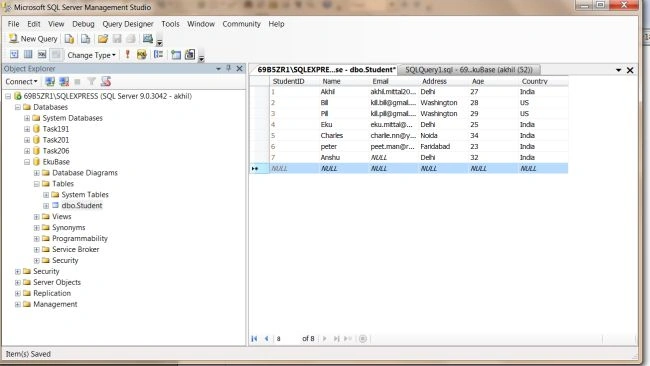Viewport: 650px width, 366px height.
Task: Open the Window menu
Action: (x=201, y=24)
